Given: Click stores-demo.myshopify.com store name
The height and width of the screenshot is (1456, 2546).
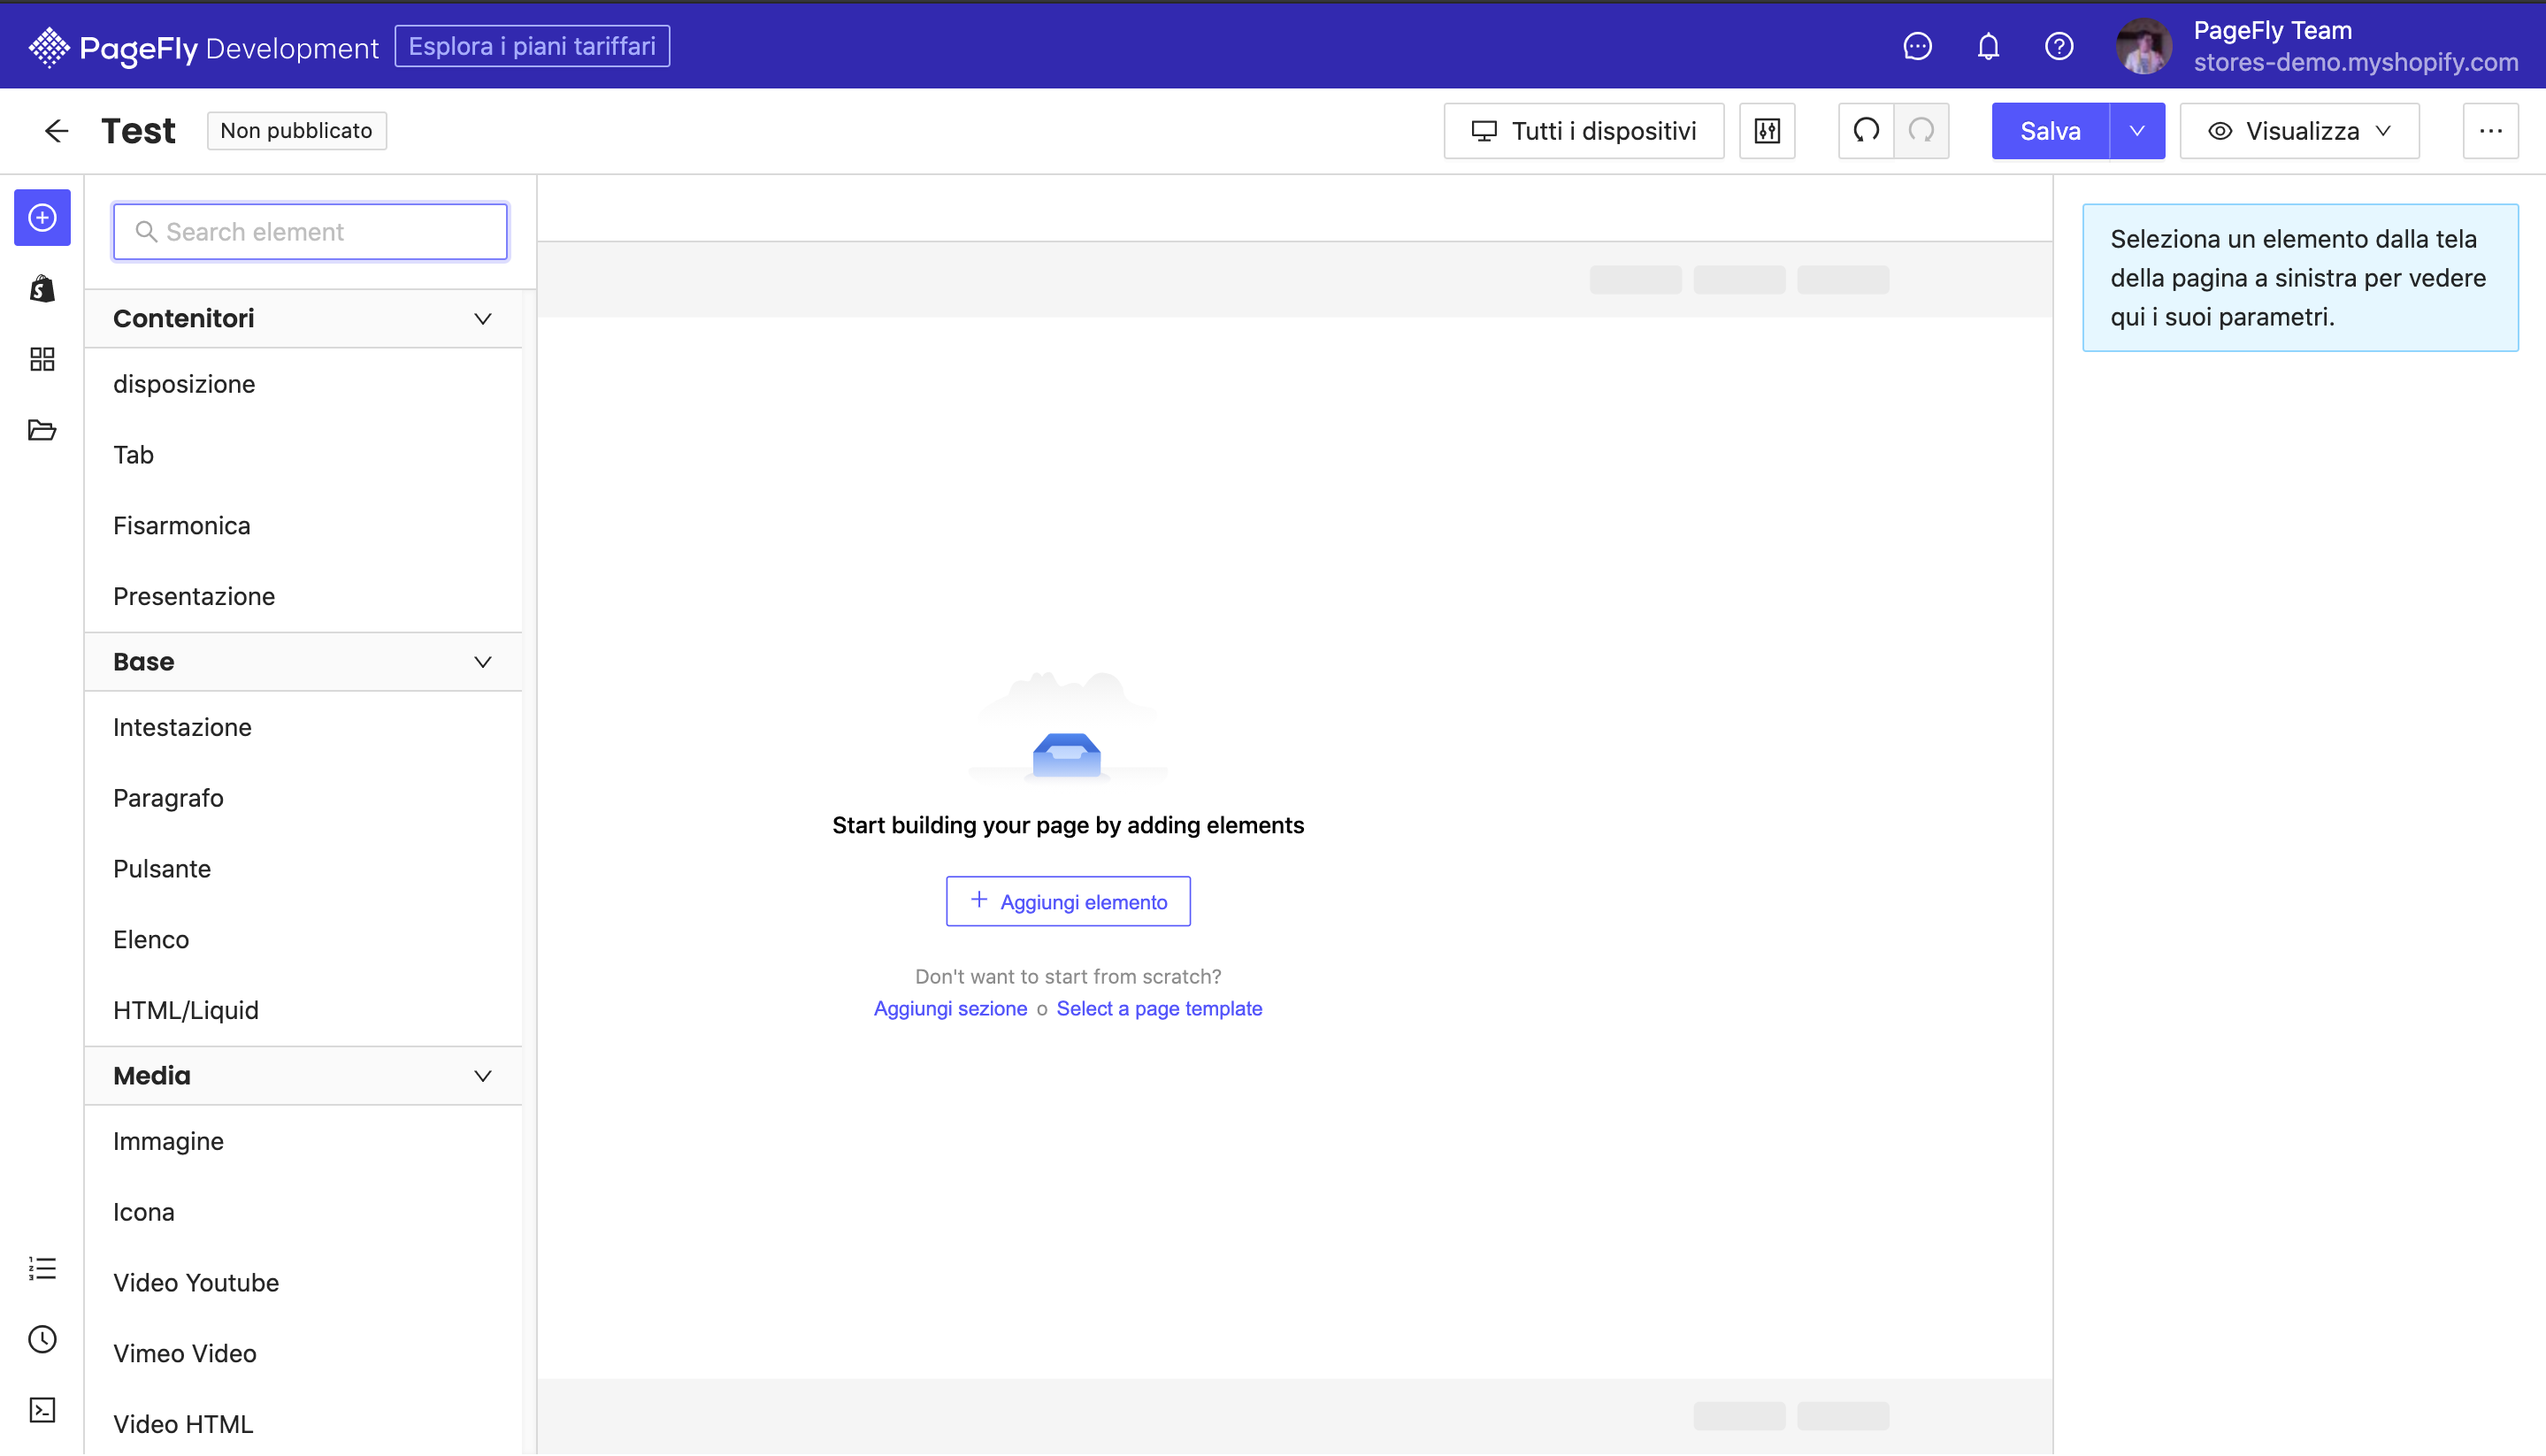Looking at the screenshot, I should [2355, 62].
